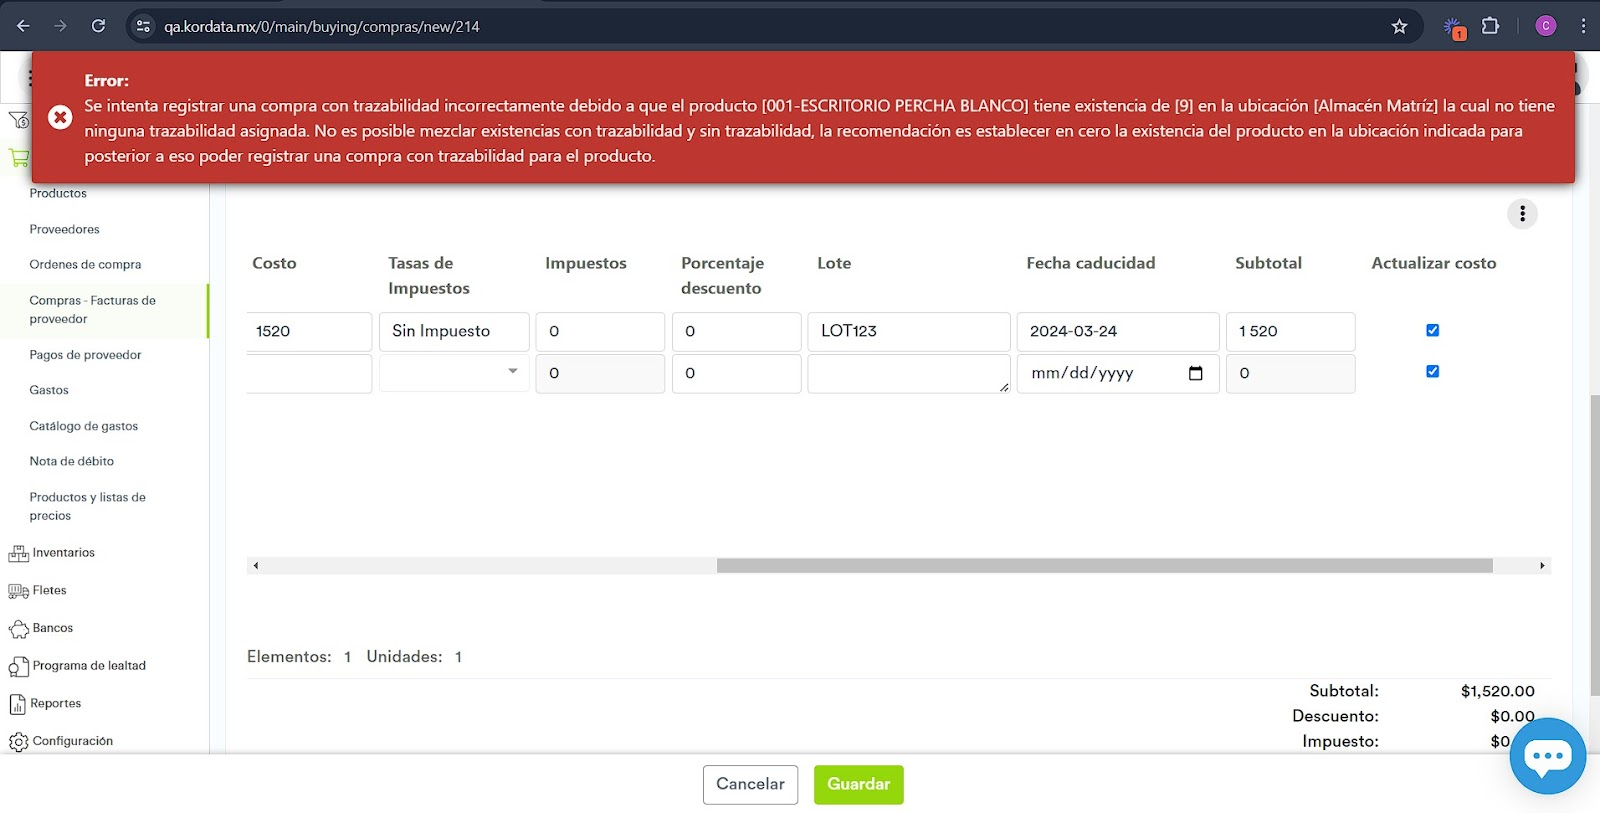Open the calendar picker for Fecha caducidad
The width and height of the screenshot is (1600, 813).
click(x=1195, y=373)
